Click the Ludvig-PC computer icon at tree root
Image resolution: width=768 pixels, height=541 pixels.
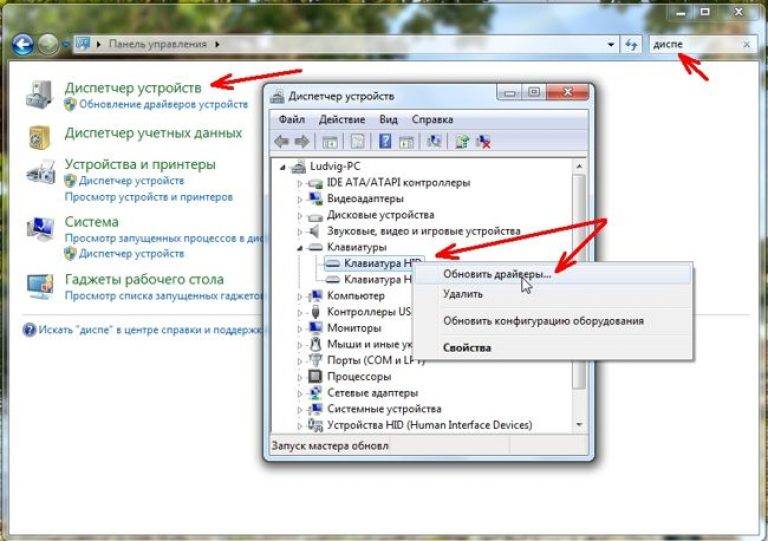coord(298,167)
